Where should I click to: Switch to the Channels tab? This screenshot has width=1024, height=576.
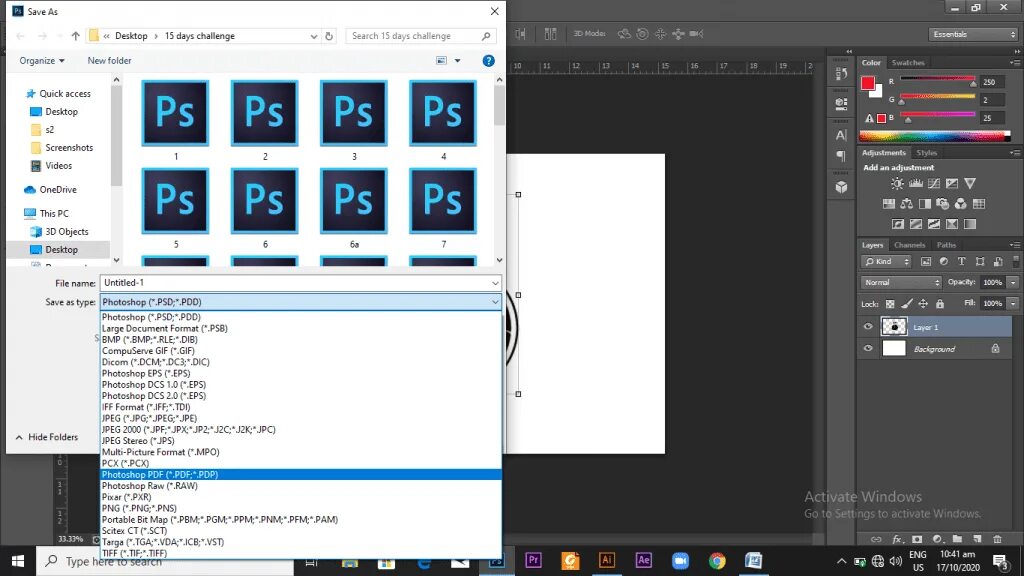click(x=909, y=245)
